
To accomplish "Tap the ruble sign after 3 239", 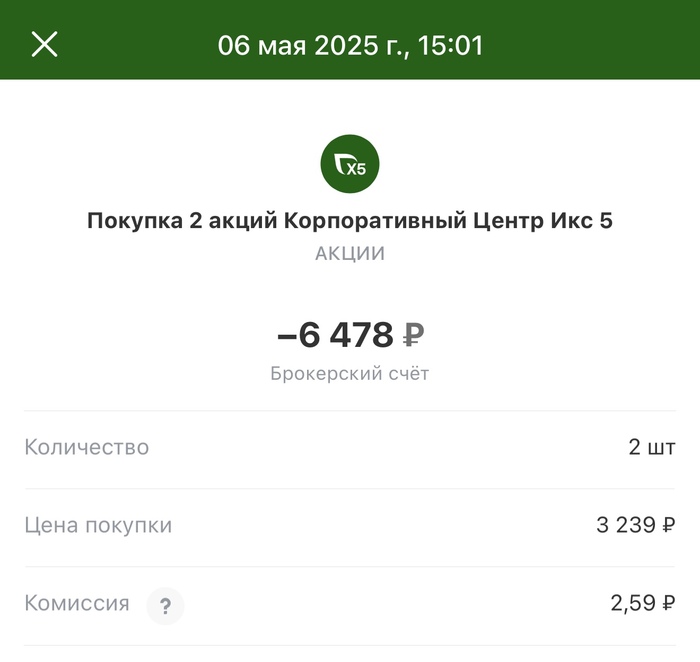I will pyautogui.click(x=668, y=525).
